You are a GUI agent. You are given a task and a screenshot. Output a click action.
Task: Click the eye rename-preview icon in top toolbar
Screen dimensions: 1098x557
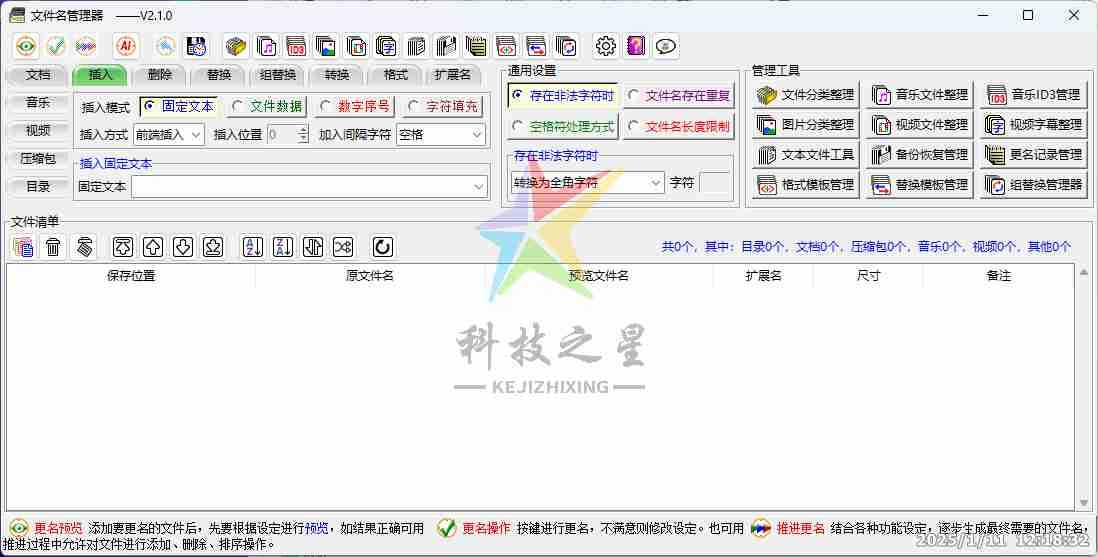(x=26, y=46)
